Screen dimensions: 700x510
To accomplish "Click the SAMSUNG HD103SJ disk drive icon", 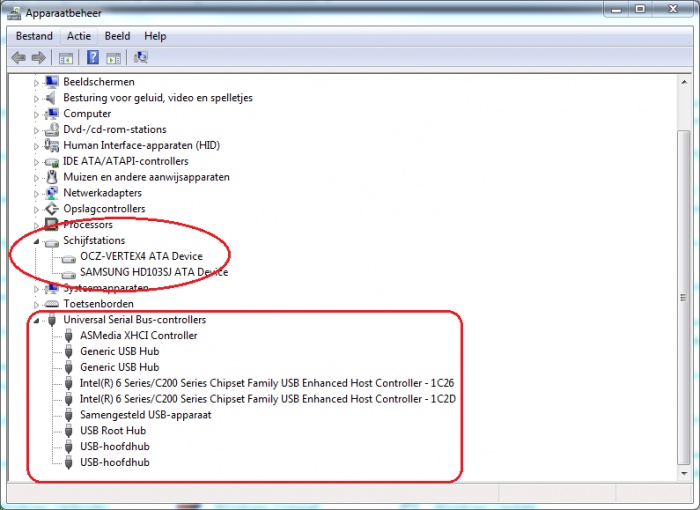I will pos(68,274).
